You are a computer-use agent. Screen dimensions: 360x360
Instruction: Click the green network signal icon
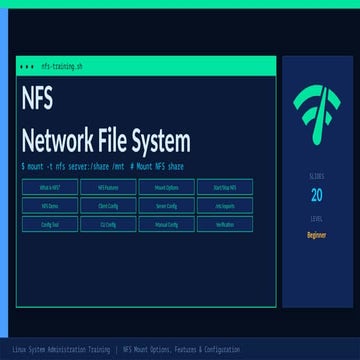[x=317, y=115]
